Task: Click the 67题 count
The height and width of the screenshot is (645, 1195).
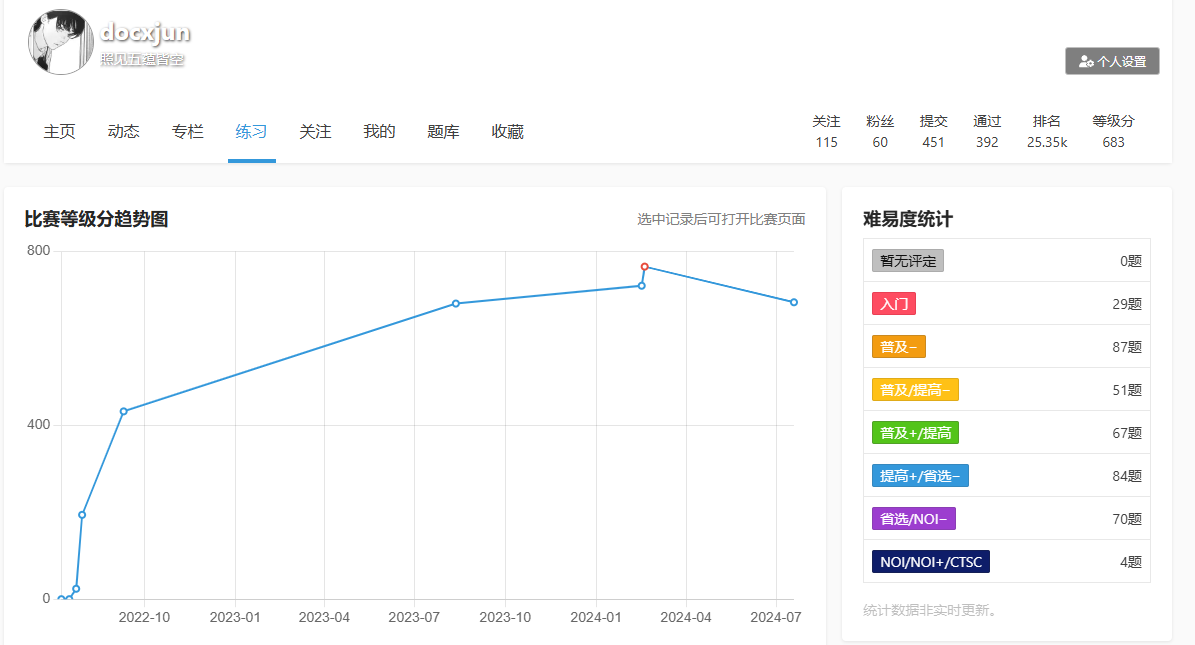Action: click(1126, 433)
